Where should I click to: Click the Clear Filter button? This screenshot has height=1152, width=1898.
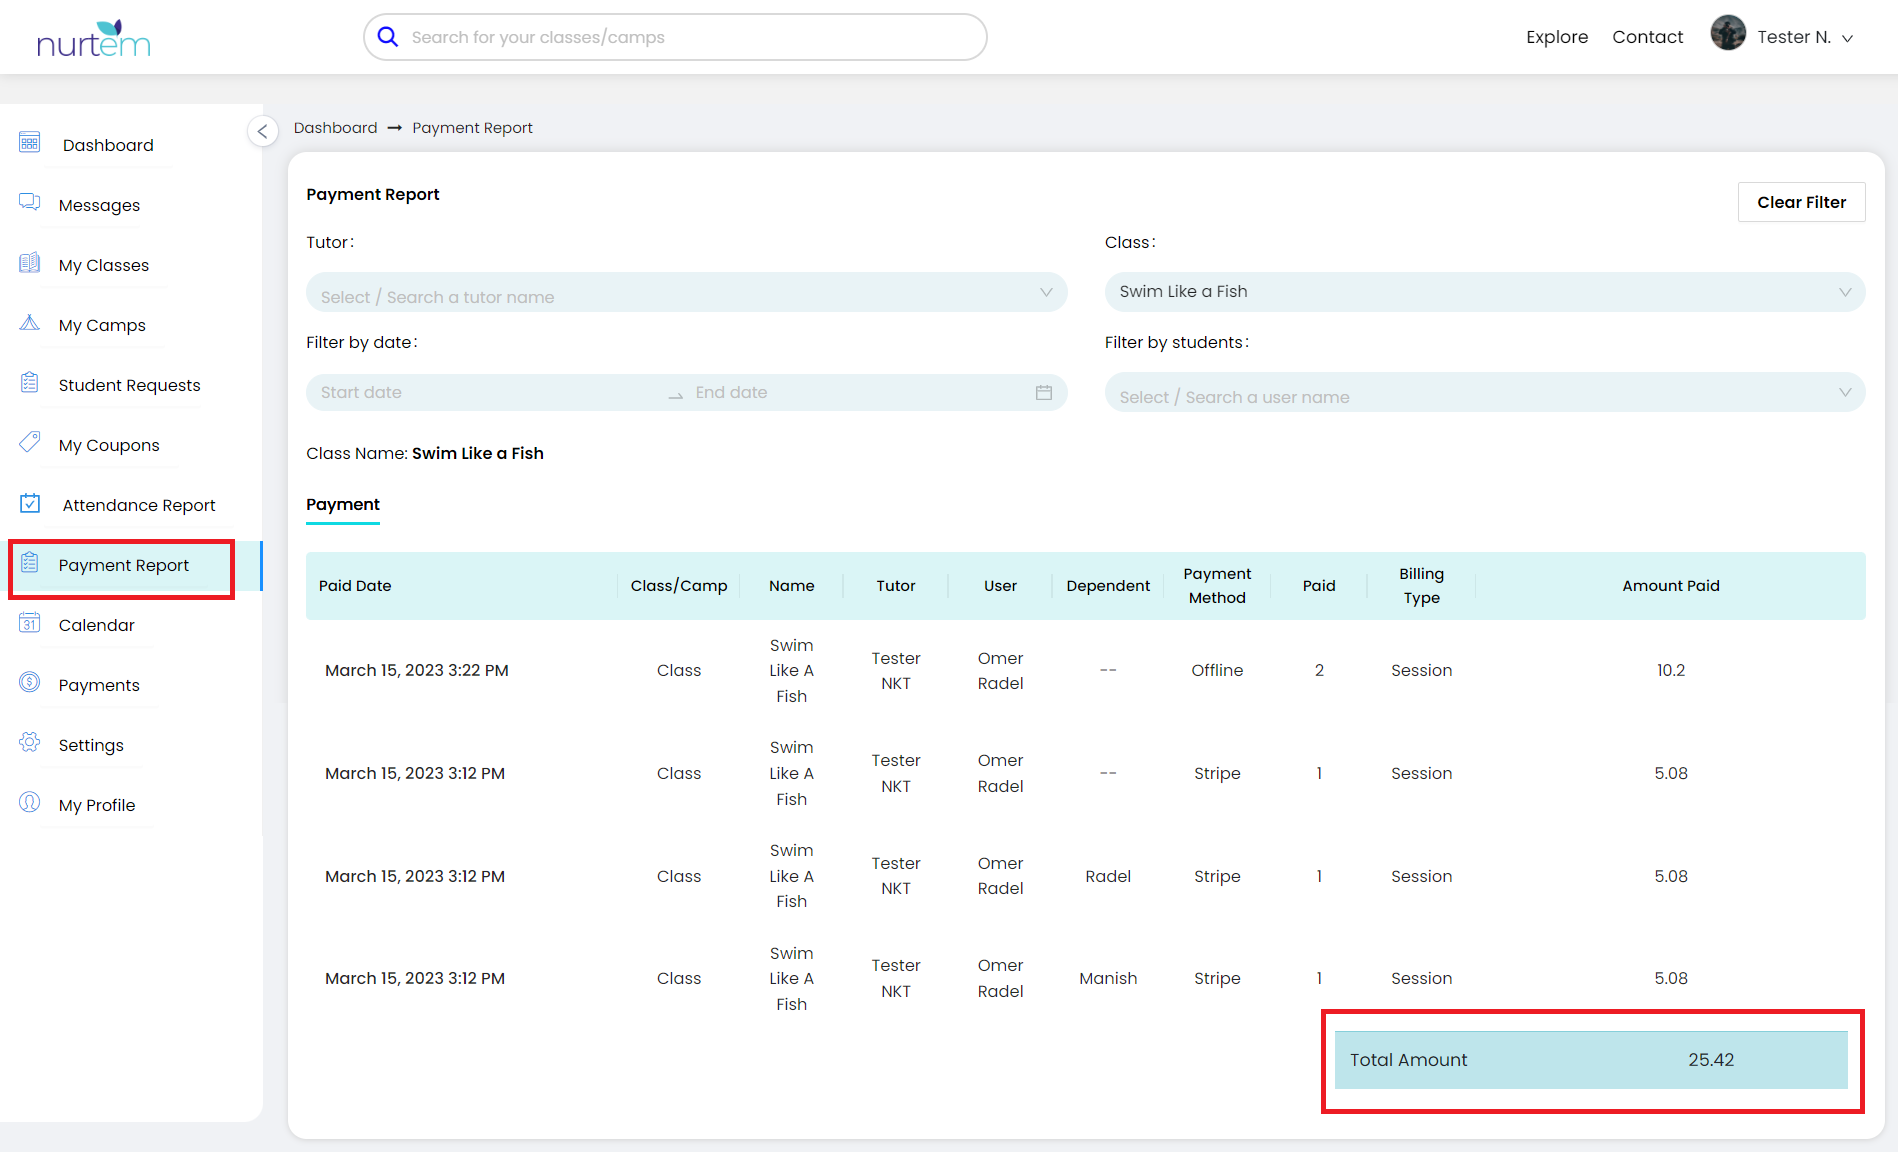pos(1801,202)
